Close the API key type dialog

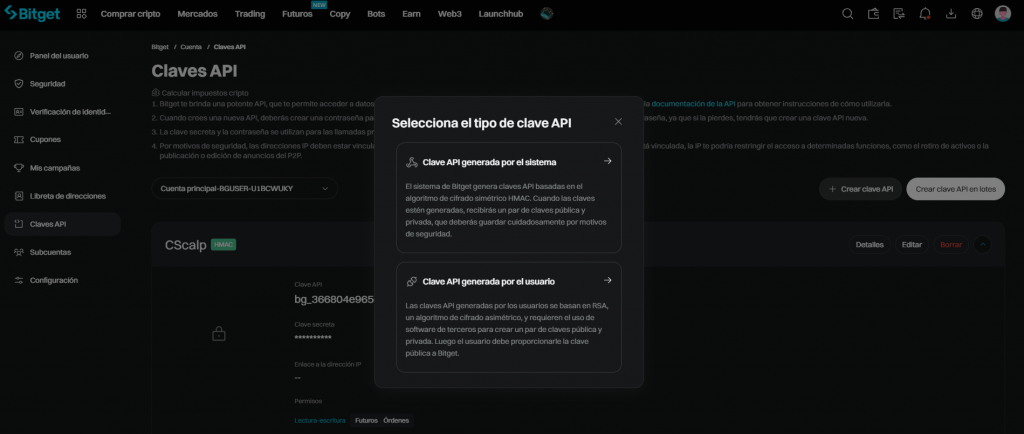click(618, 121)
